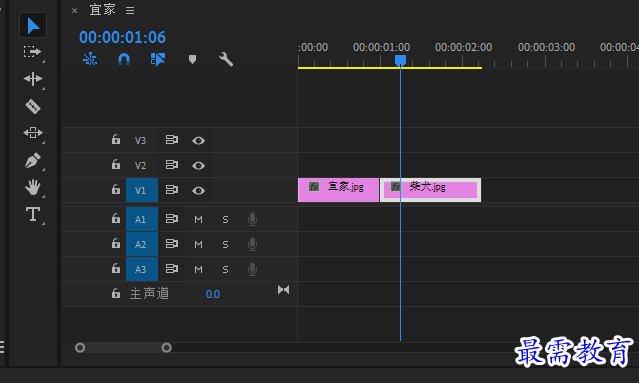Select the Pen tool
Image resolution: width=639 pixels, height=383 pixels.
coord(33,161)
